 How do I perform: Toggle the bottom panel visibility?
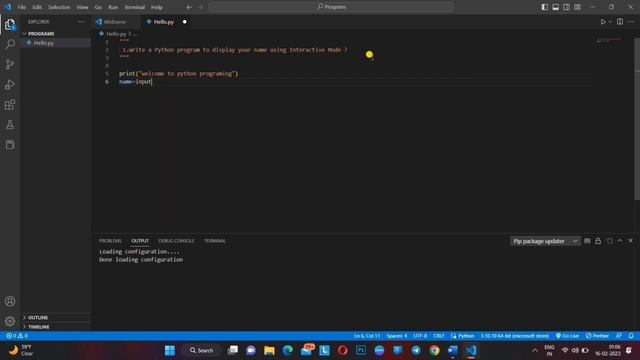coord(556,7)
